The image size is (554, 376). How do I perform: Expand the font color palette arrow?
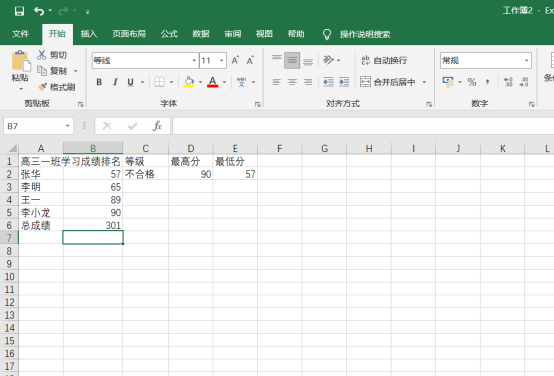pos(224,82)
